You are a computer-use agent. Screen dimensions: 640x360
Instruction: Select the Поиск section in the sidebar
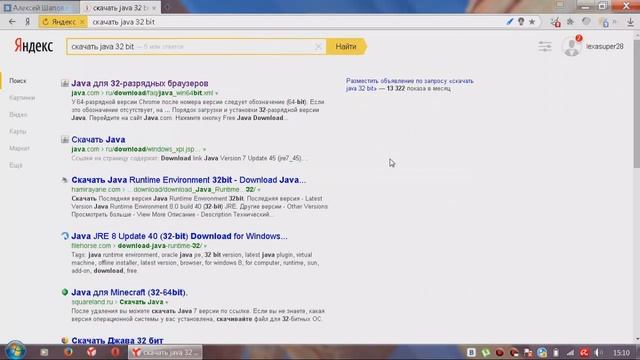point(18,81)
